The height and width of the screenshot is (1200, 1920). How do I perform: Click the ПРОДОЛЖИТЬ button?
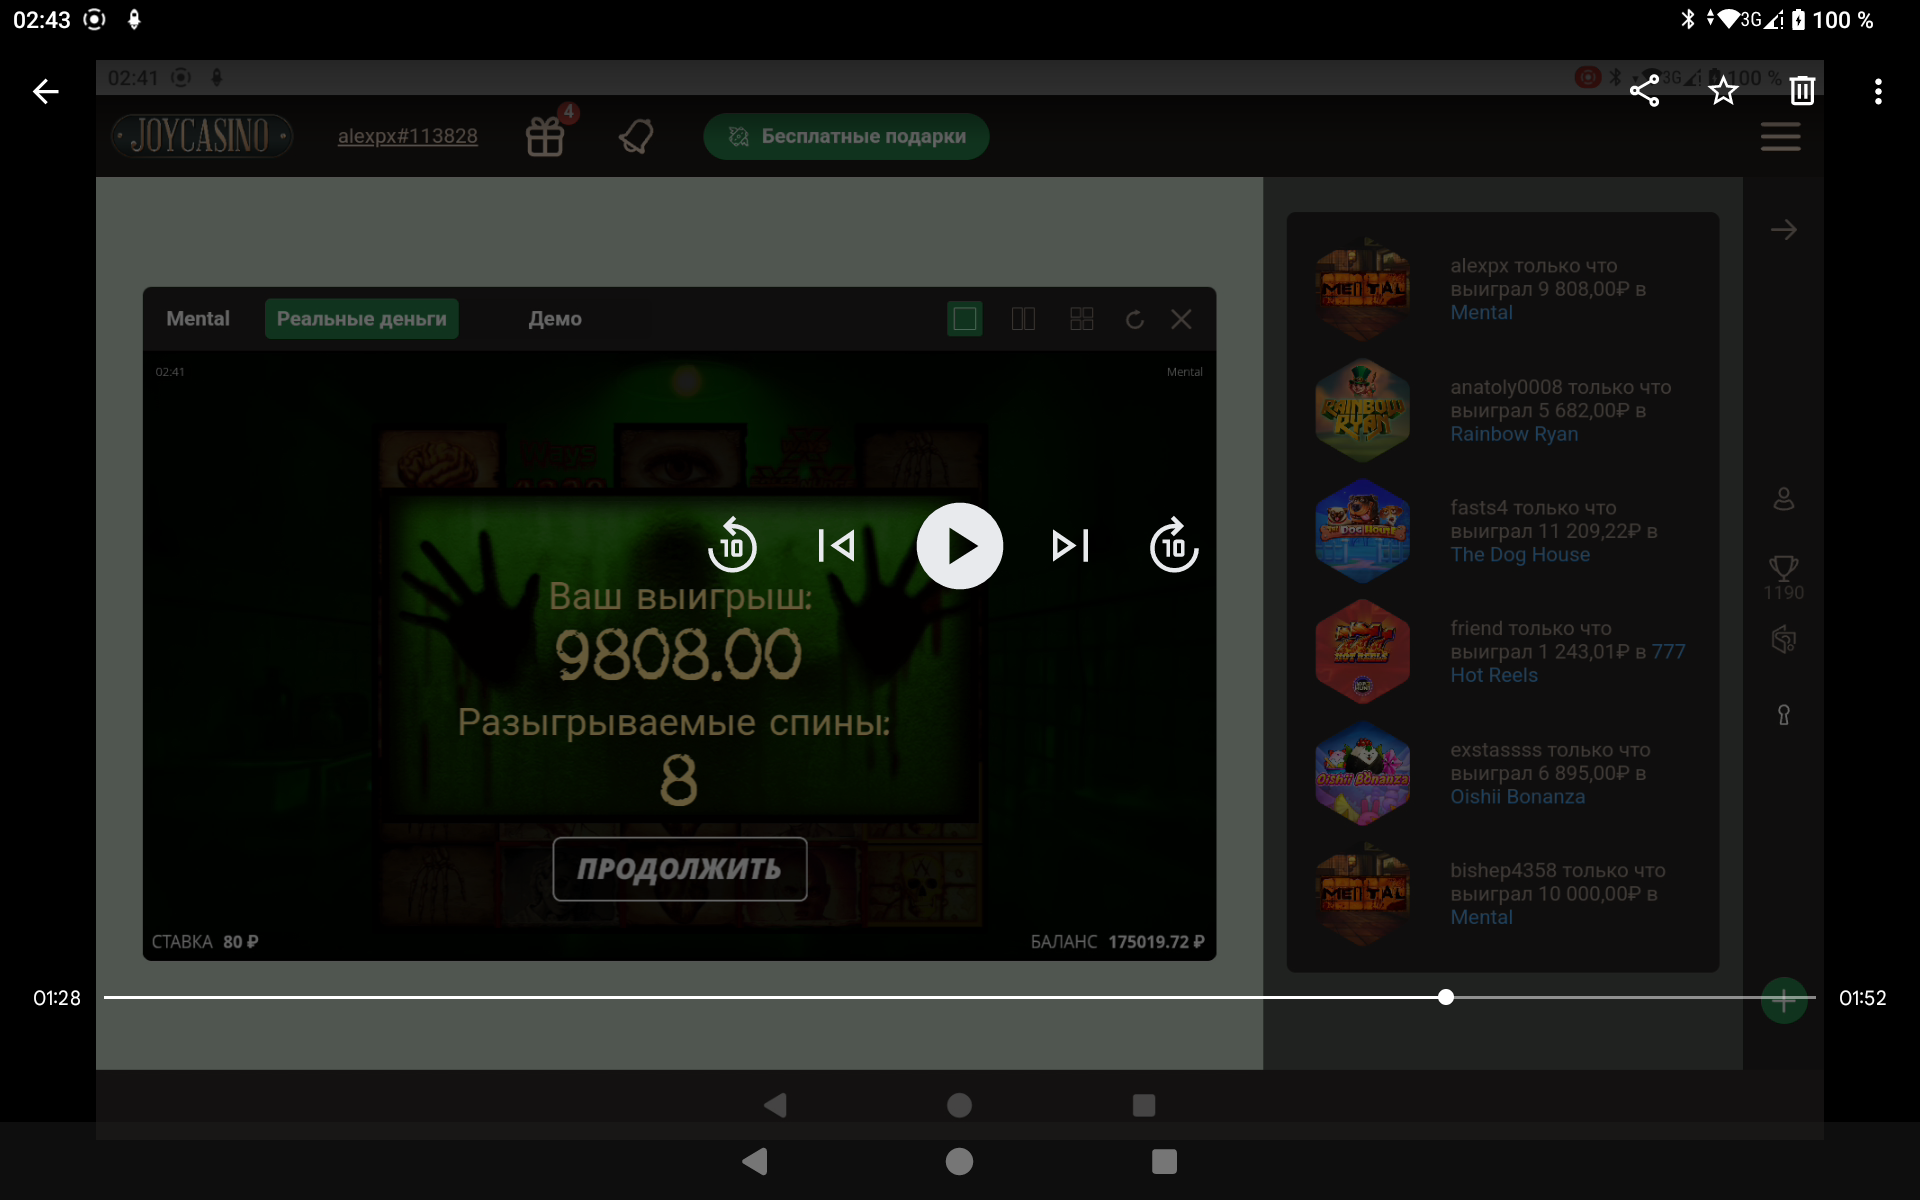(680, 869)
